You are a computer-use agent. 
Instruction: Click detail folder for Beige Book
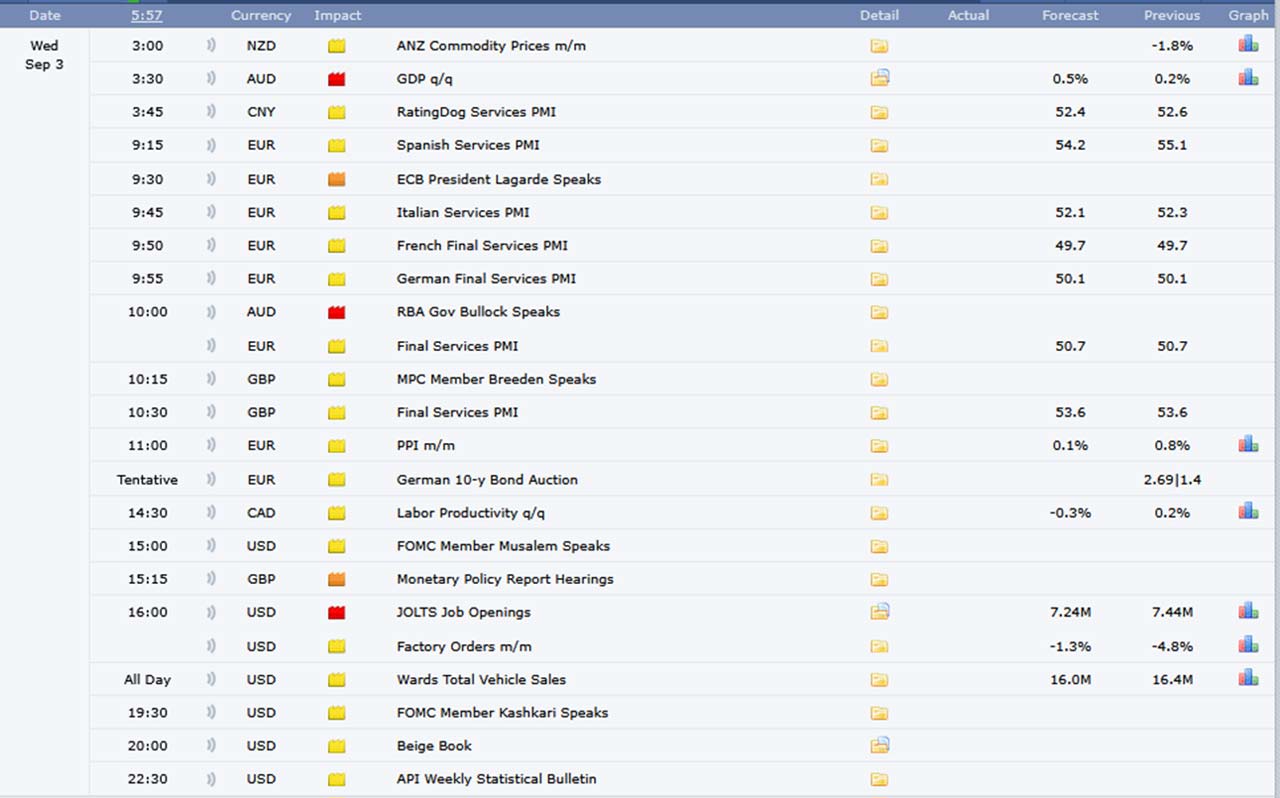(x=879, y=745)
